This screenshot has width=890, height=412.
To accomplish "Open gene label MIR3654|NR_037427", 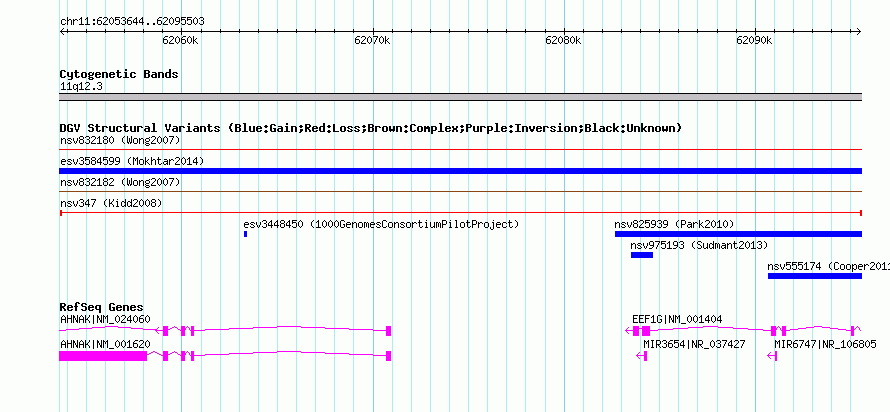I will 694,344.
